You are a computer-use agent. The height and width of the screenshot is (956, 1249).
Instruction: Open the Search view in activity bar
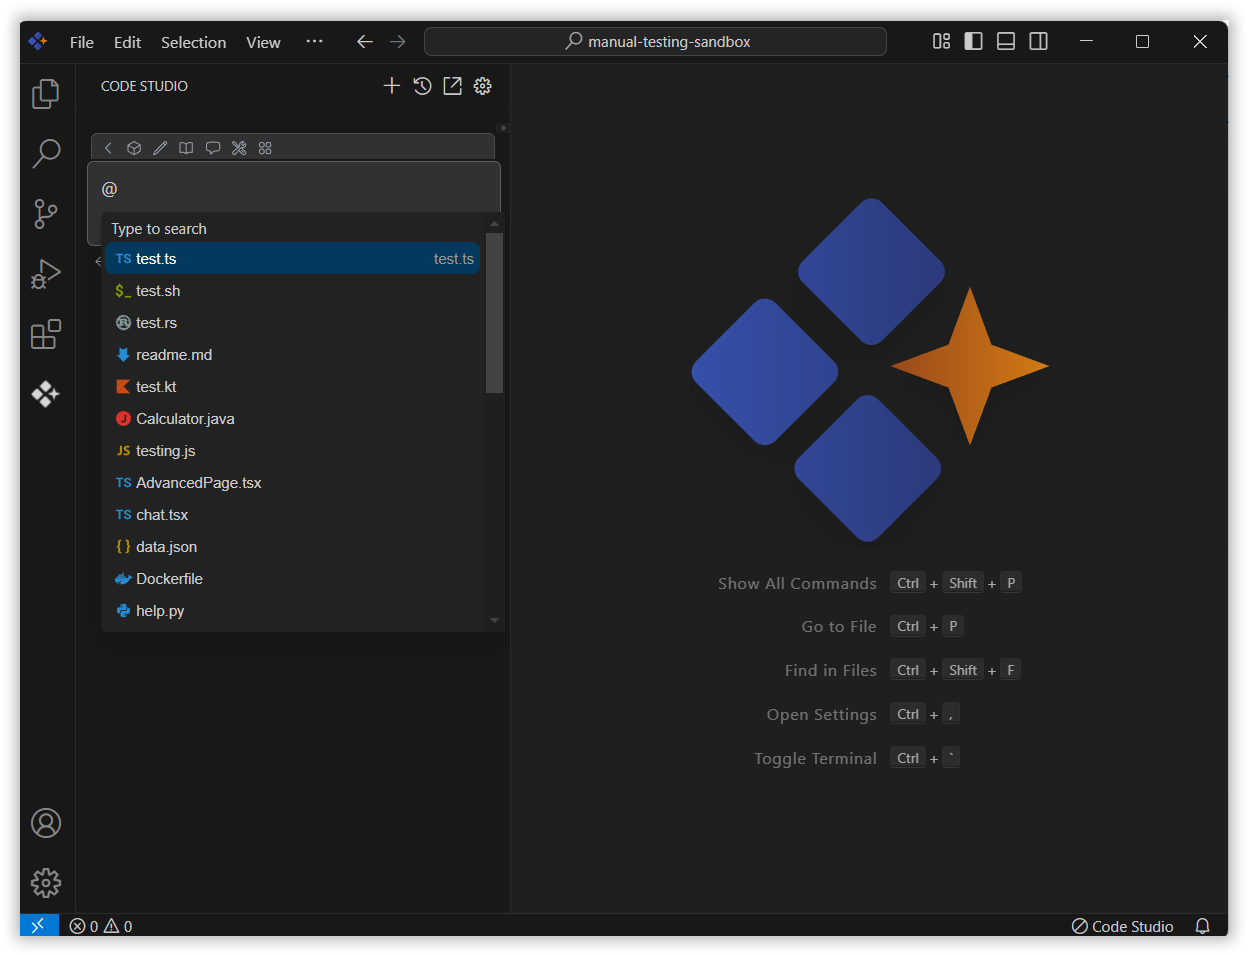pos(46,154)
